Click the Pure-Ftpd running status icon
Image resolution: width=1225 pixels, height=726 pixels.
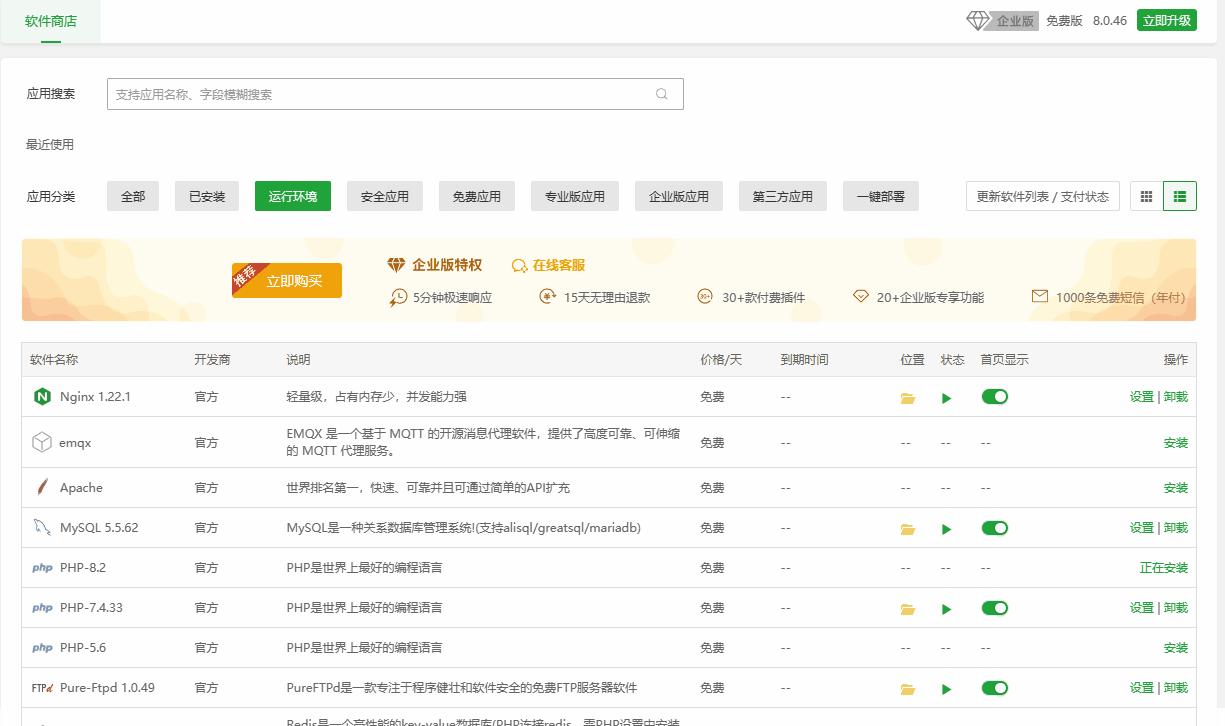[947, 689]
